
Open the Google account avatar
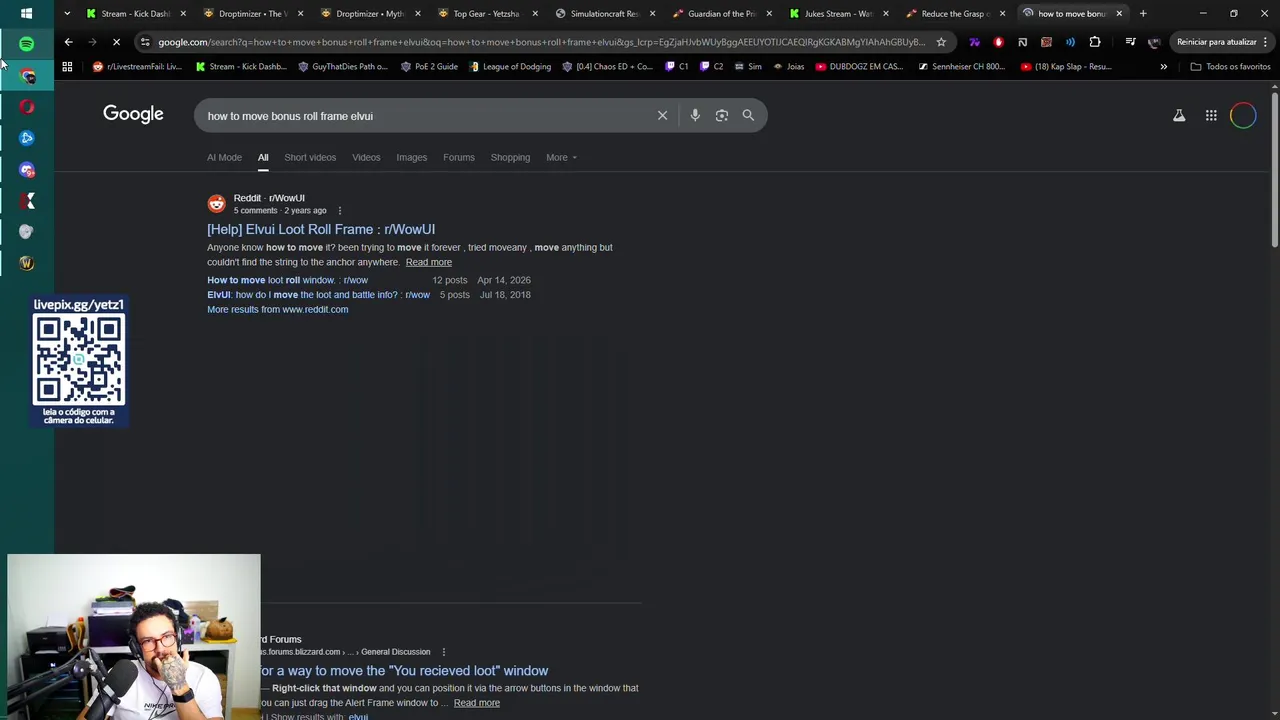click(x=1243, y=116)
